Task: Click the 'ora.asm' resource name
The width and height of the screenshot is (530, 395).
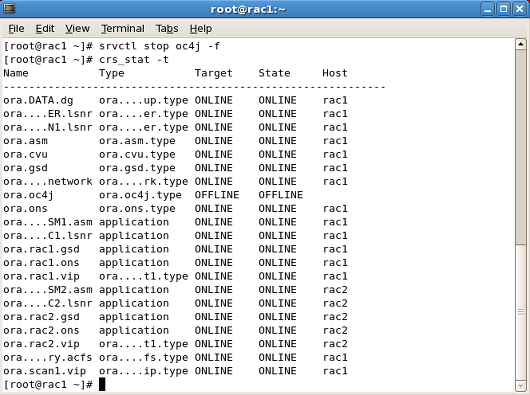Action: pyautogui.click(x=25, y=141)
